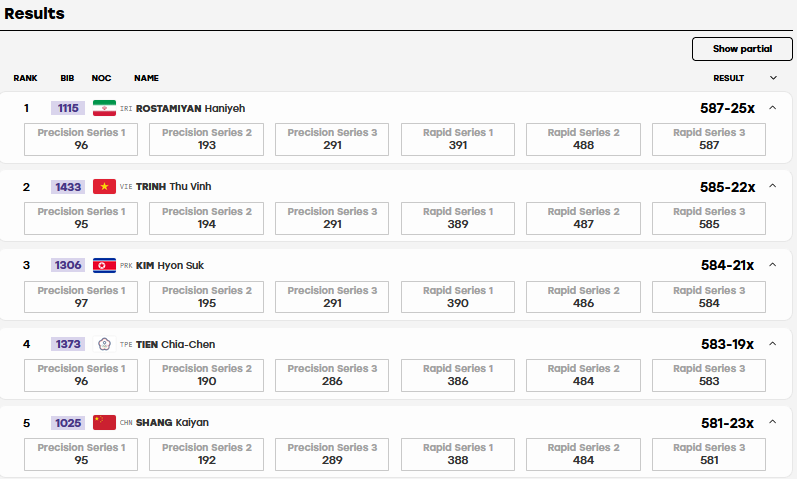The width and height of the screenshot is (797, 479).
Task: Sort by the RANK column header
Action: 25,78
